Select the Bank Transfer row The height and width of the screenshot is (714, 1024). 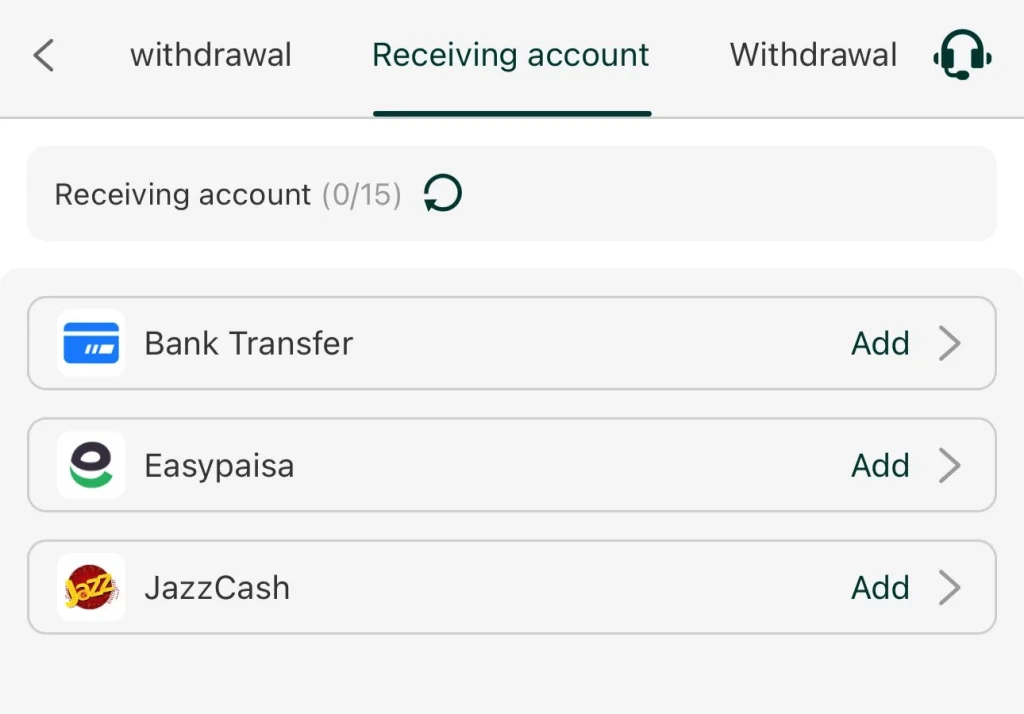400,343
